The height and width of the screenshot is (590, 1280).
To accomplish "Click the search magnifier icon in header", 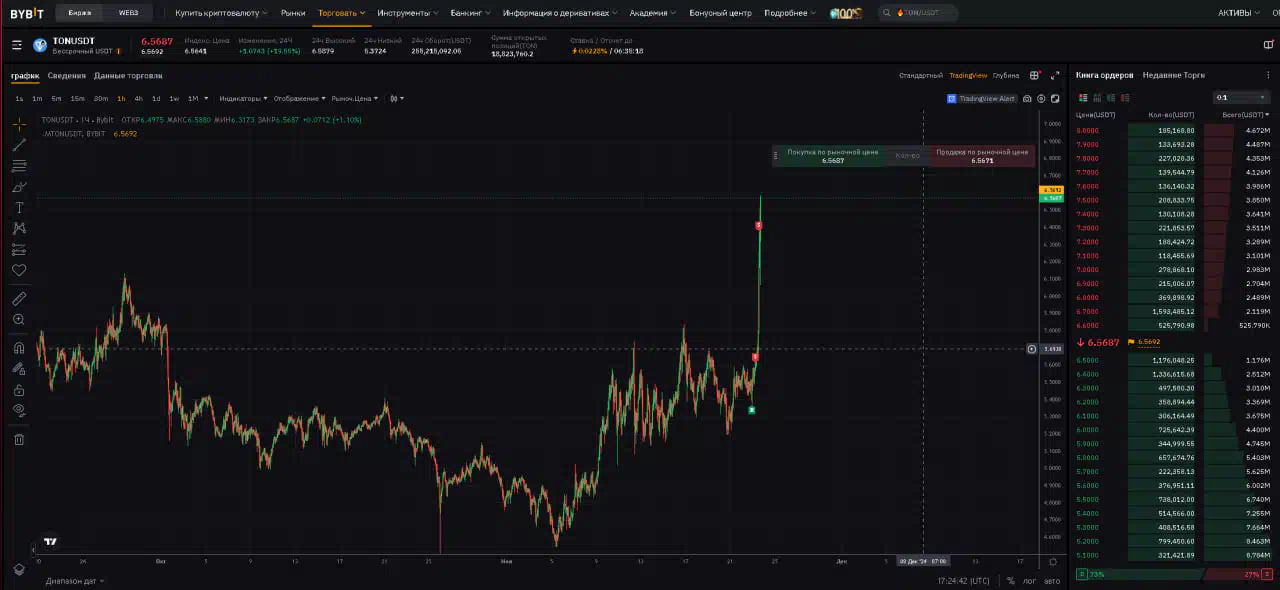I will click(x=888, y=13).
